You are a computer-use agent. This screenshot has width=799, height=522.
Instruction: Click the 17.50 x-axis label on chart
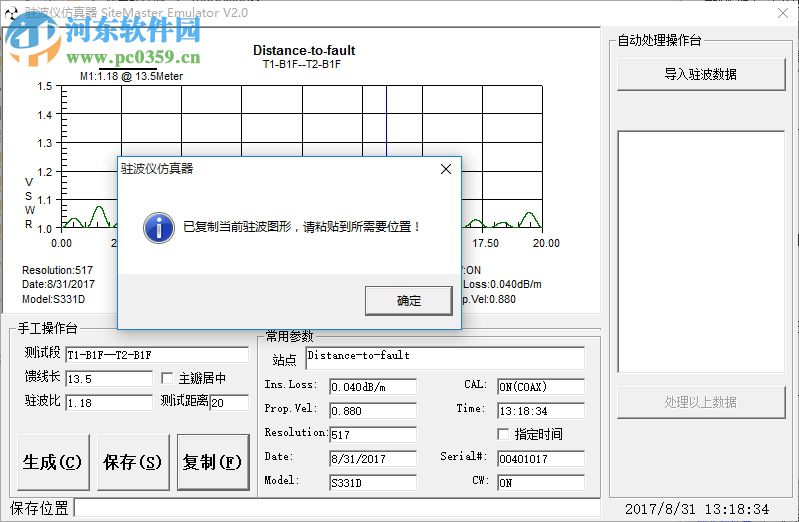[485, 243]
